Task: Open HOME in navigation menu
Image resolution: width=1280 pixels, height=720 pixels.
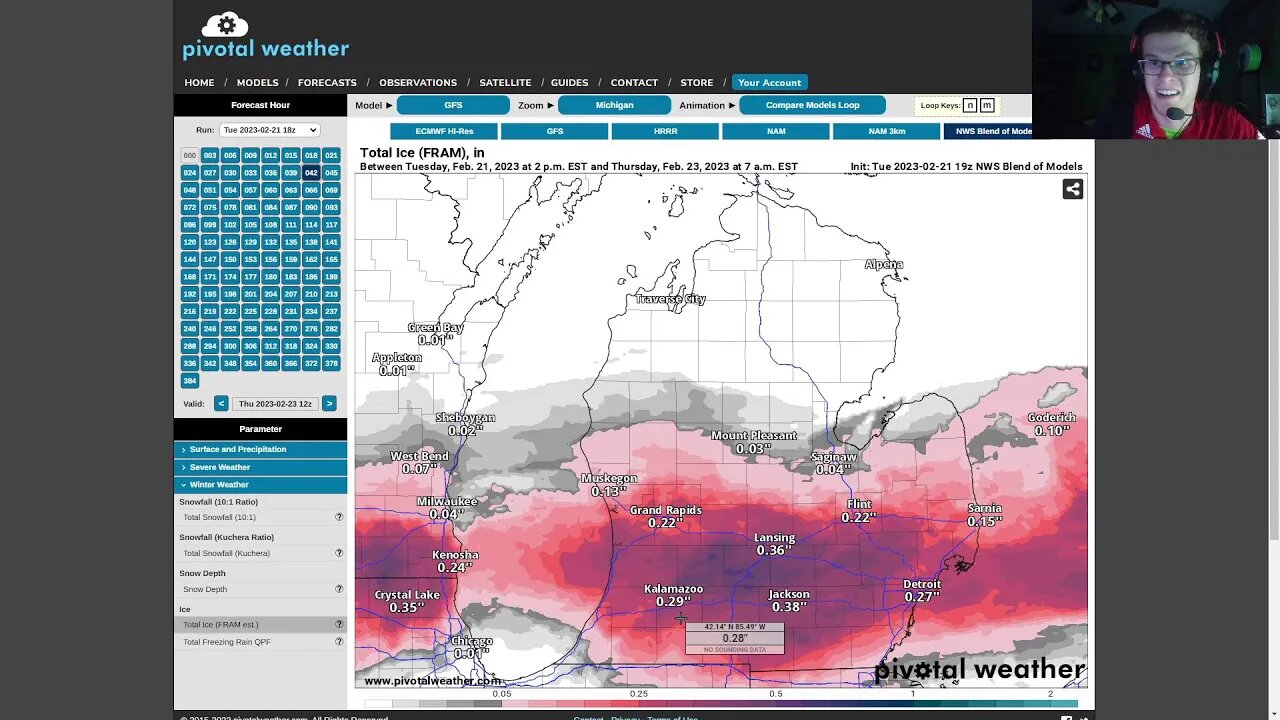Action: [199, 83]
